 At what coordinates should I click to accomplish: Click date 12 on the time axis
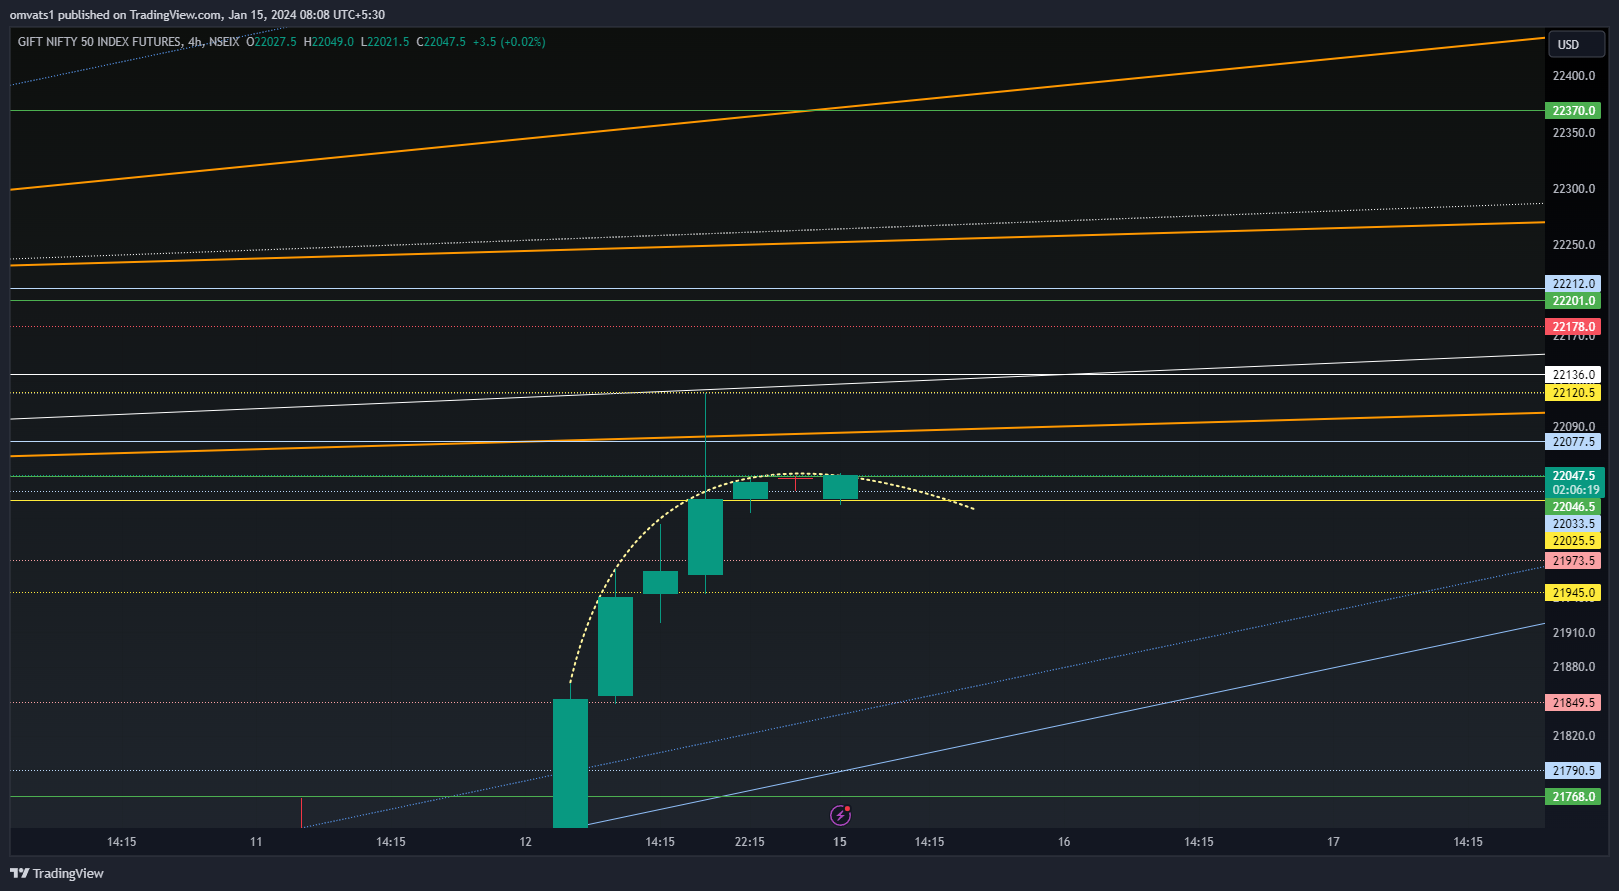526,842
